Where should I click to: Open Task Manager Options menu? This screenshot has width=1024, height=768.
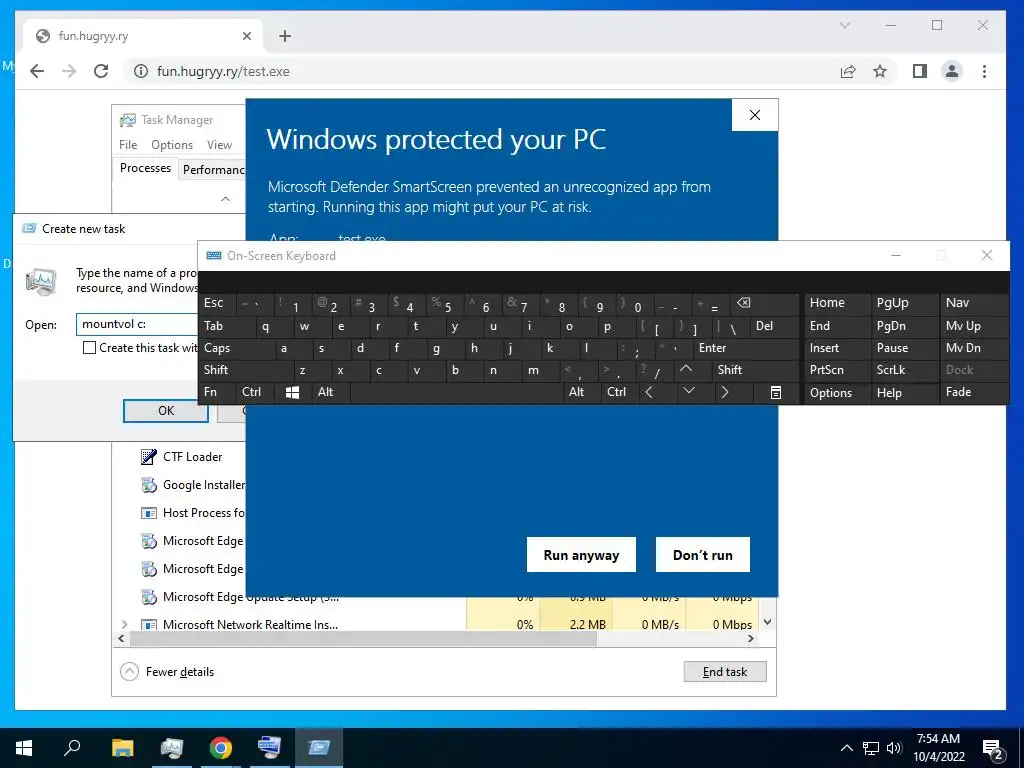pyautogui.click(x=172, y=144)
